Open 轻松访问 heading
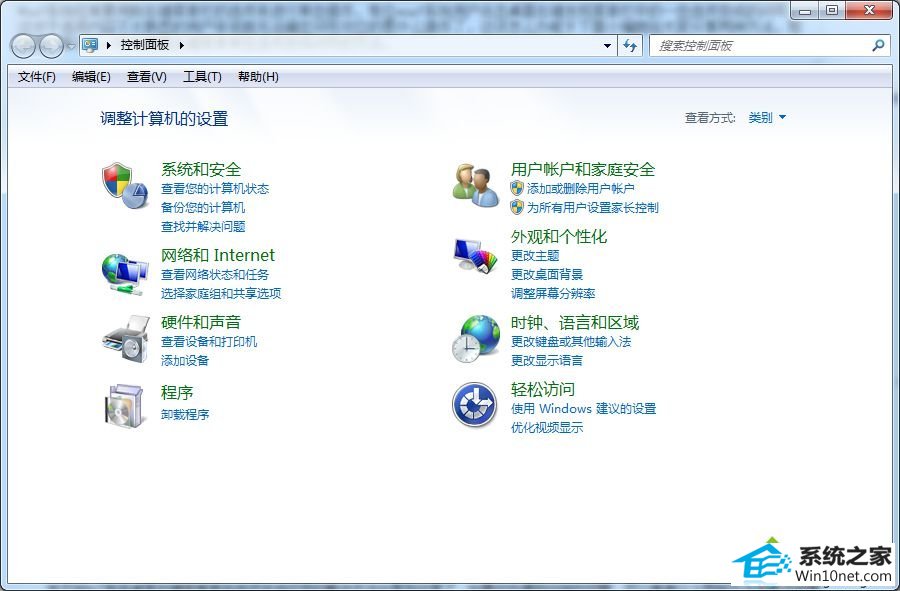This screenshot has width=900, height=591. (x=543, y=389)
